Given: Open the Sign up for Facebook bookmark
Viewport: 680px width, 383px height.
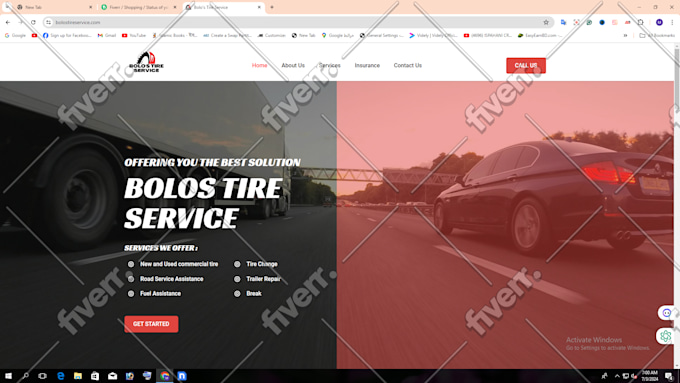Looking at the screenshot, I should click(x=67, y=35).
